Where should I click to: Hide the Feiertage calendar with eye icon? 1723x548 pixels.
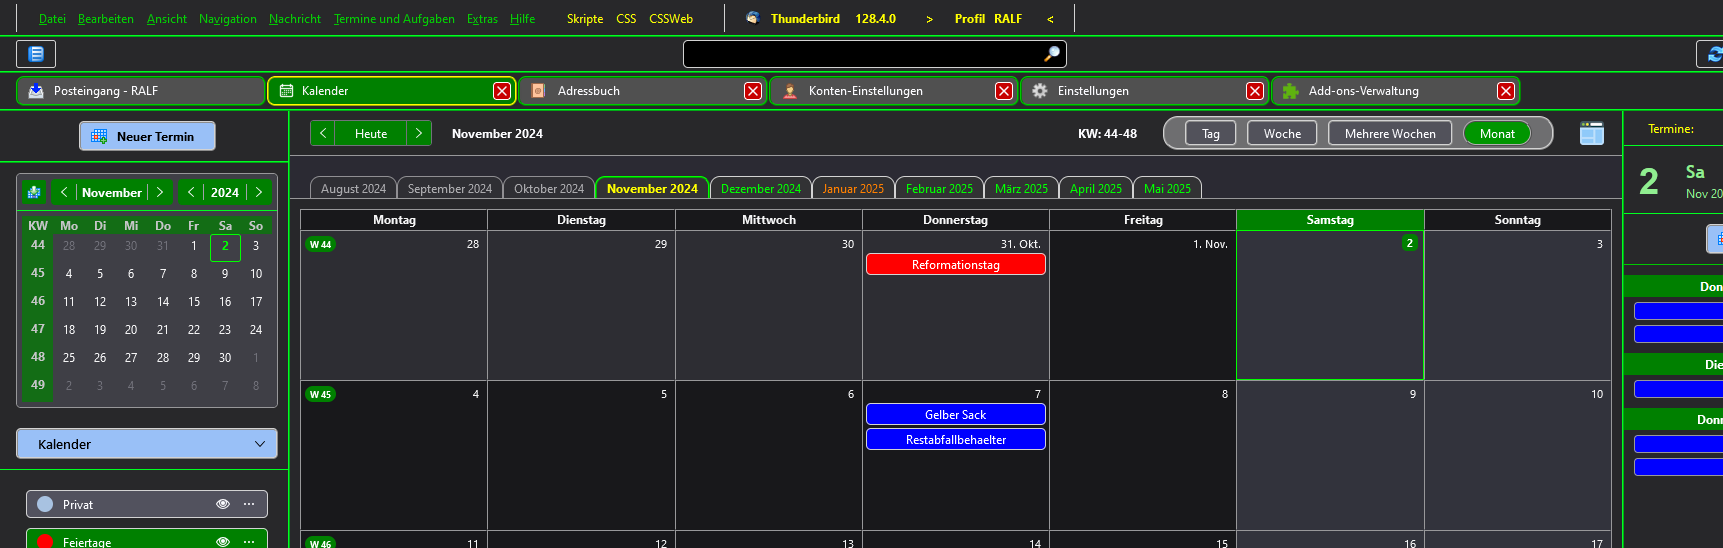tap(223, 541)
